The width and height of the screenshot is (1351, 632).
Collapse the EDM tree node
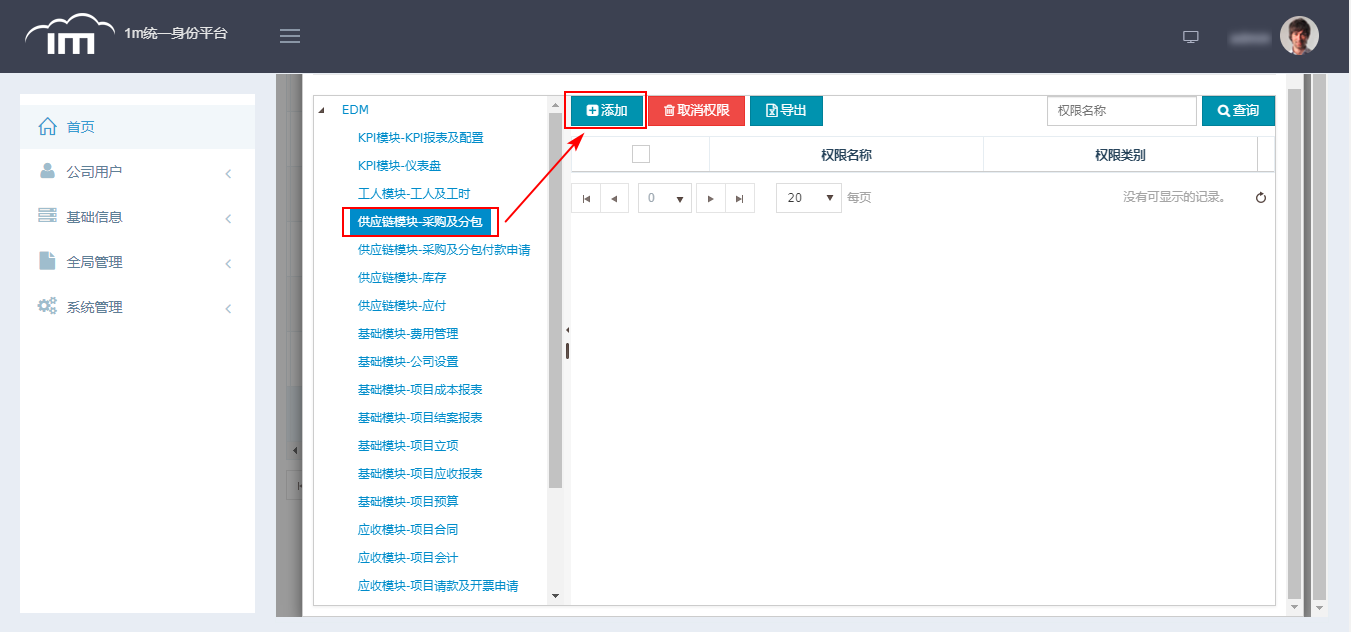click(321, 110)
